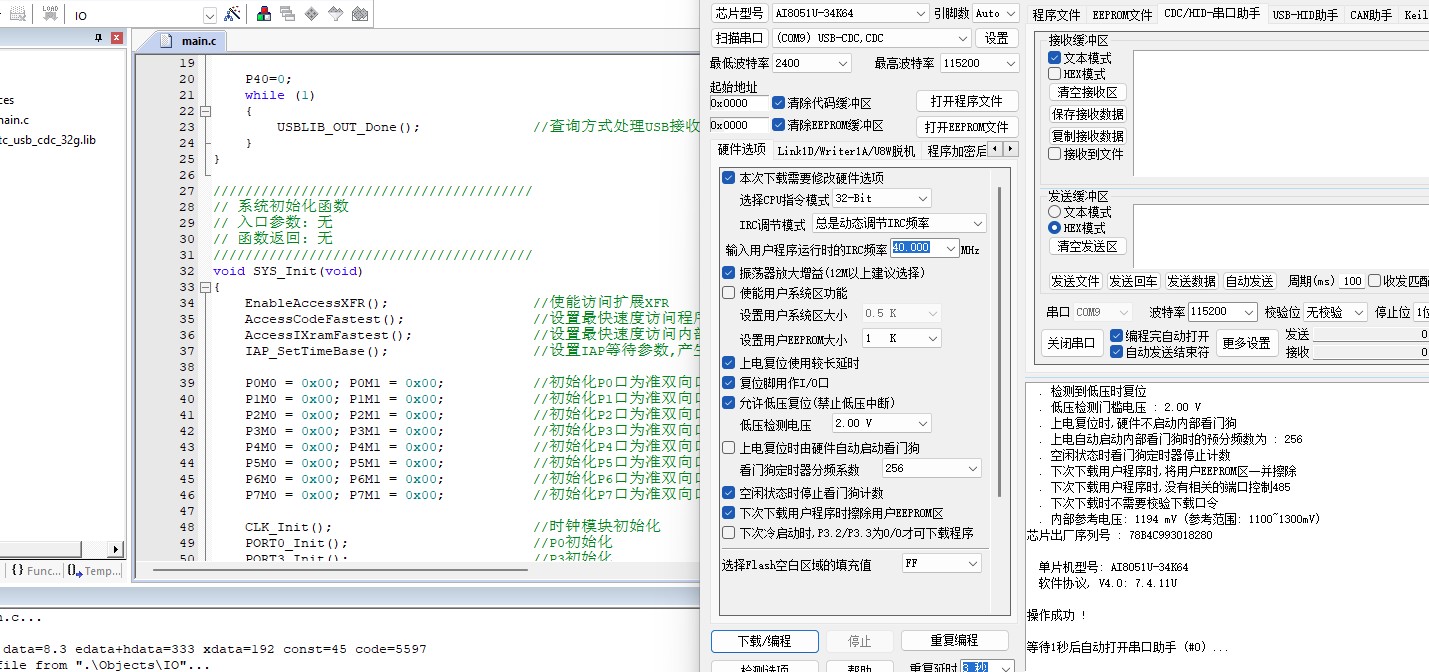Select the USB-HID助手 tab
The width and height of the screenshot is (1429, 672).
[x=1305, y=15]
